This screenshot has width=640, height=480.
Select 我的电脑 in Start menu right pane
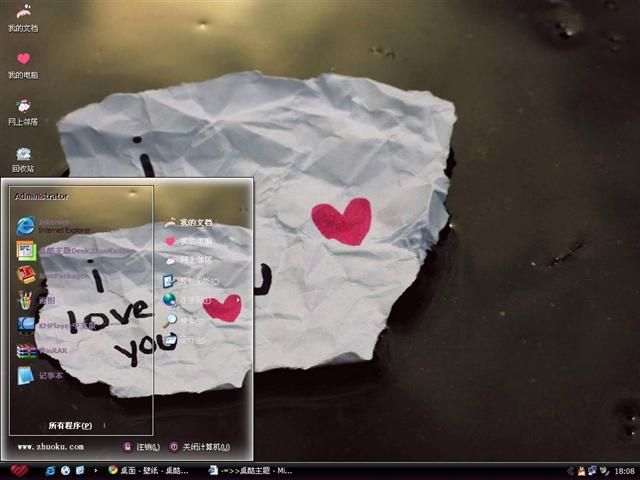(x=195, y=241)
